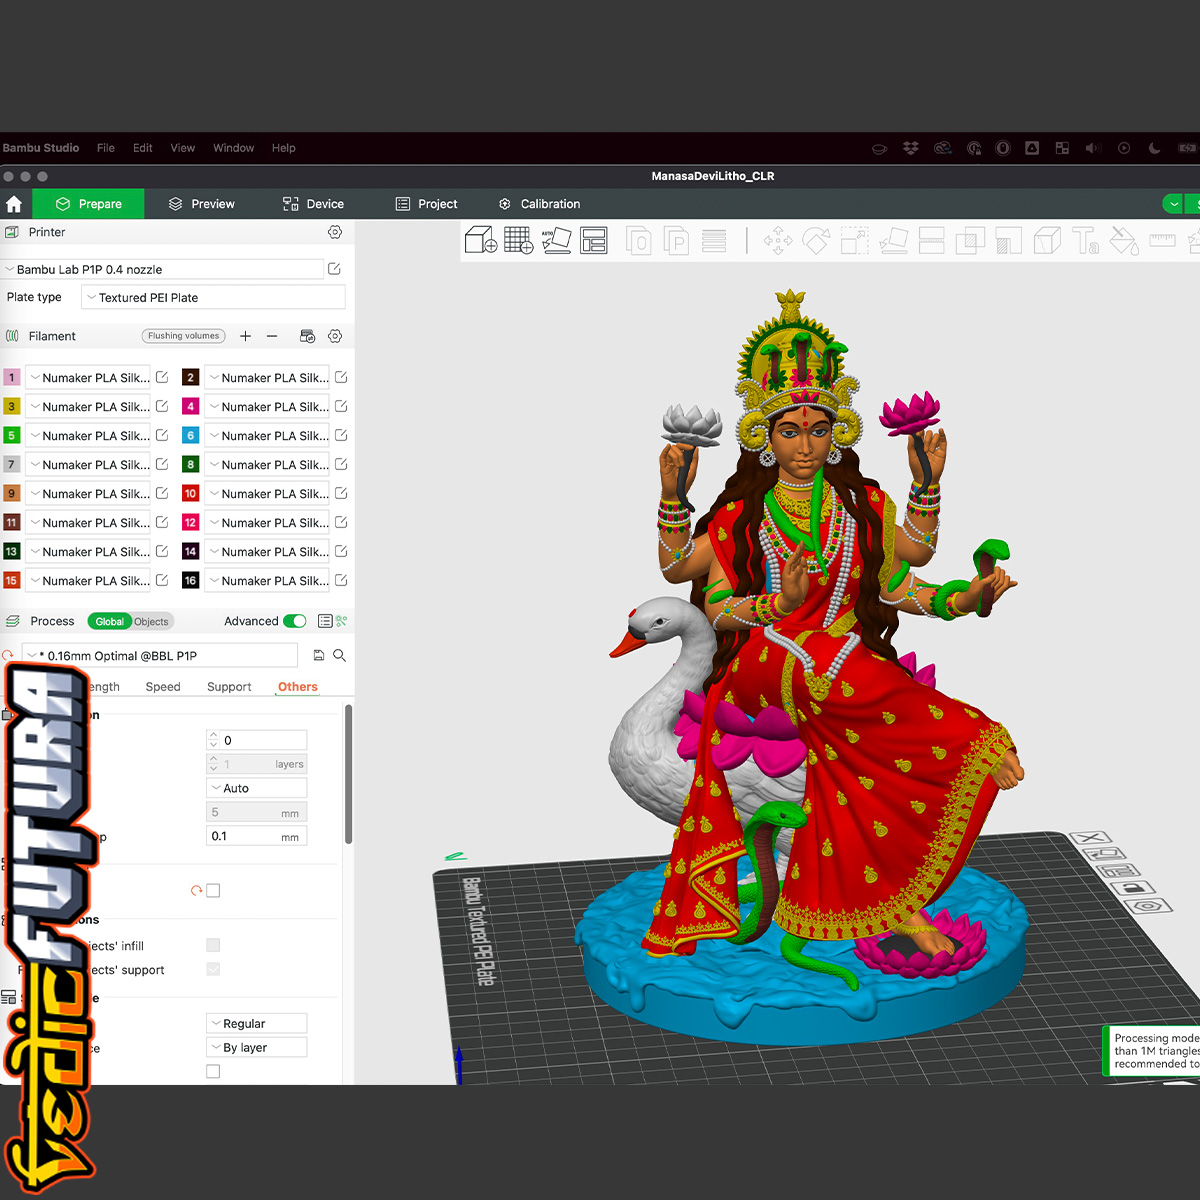This screenshot has height=1200, width=1200.
Task: Click filament 4 magenta color swatch
Action: [x=190, y=406]
